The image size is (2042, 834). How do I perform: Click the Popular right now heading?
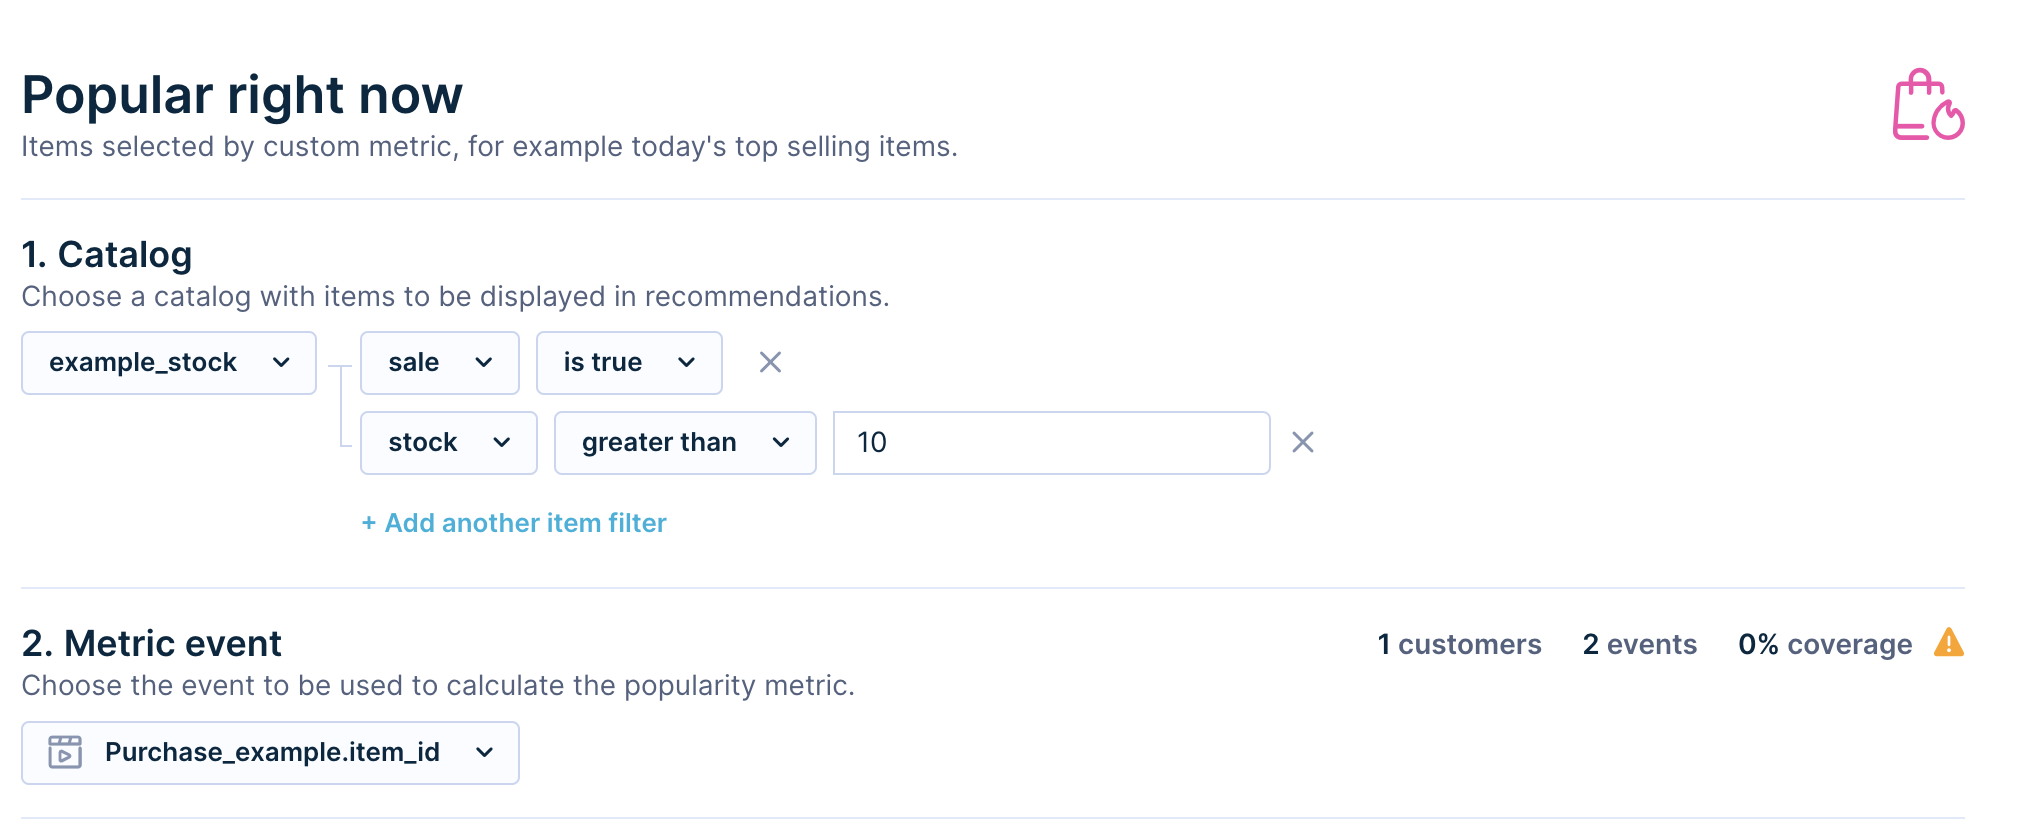pyautogui.click(x=242, y=96)
